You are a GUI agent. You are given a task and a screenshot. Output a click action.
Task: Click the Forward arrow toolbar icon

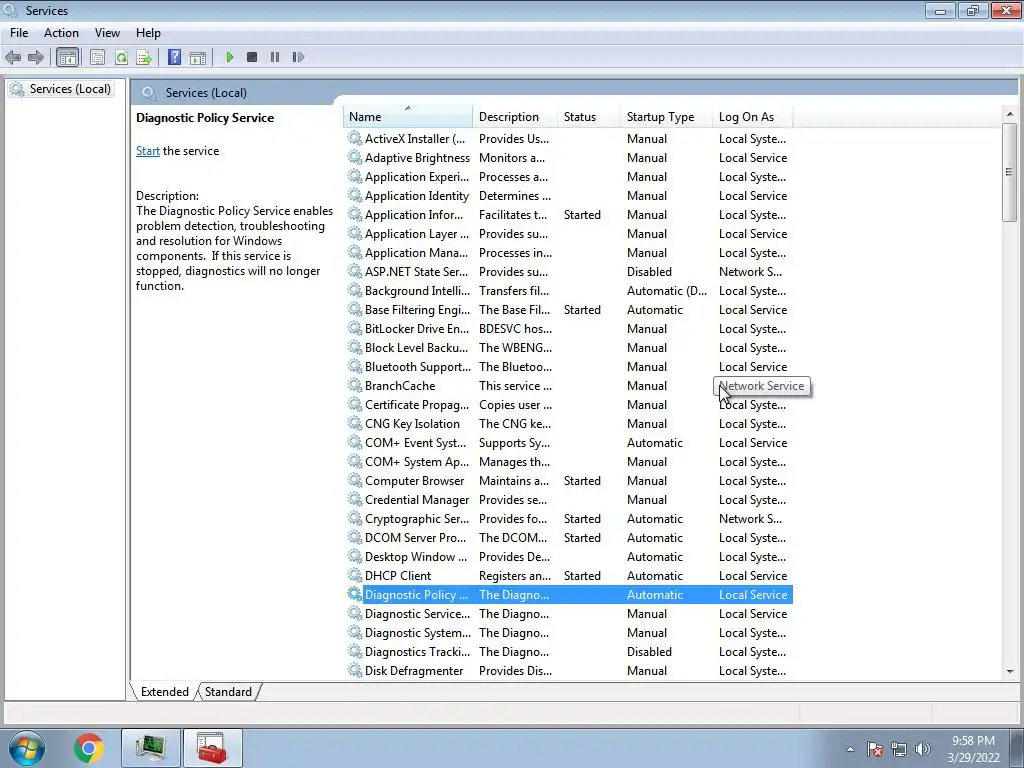coord(36,57)
